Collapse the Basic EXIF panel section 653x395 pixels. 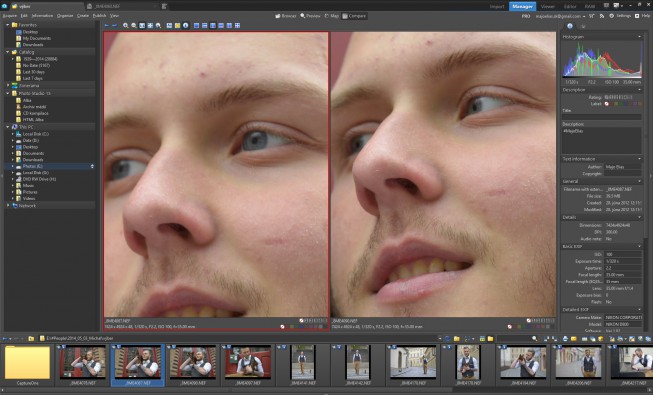(x=639, y=246)
